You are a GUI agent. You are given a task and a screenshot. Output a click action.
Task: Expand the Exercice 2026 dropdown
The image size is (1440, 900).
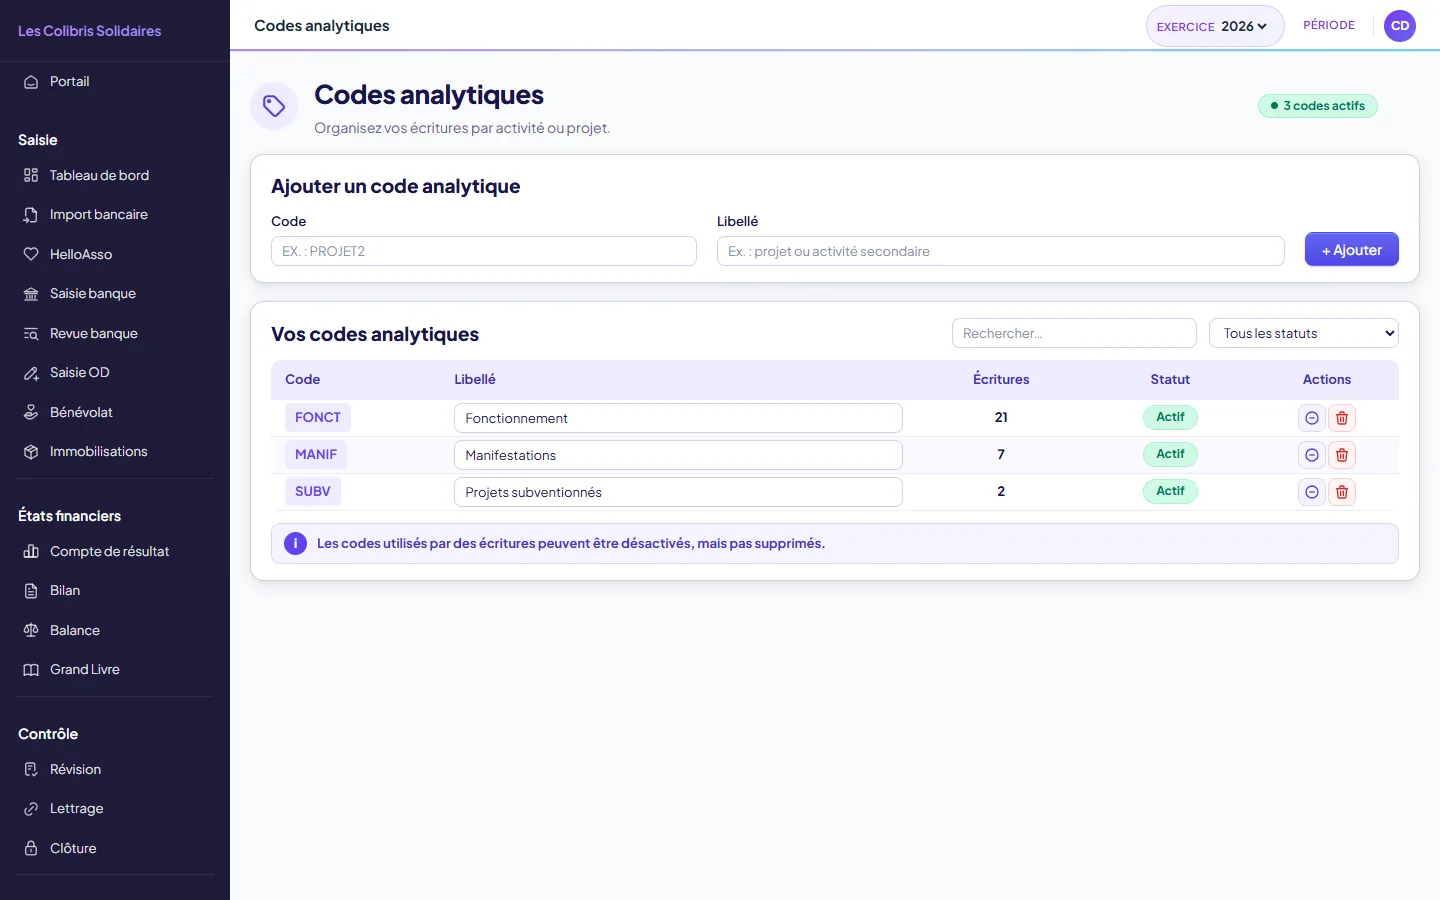(1215, 26)
